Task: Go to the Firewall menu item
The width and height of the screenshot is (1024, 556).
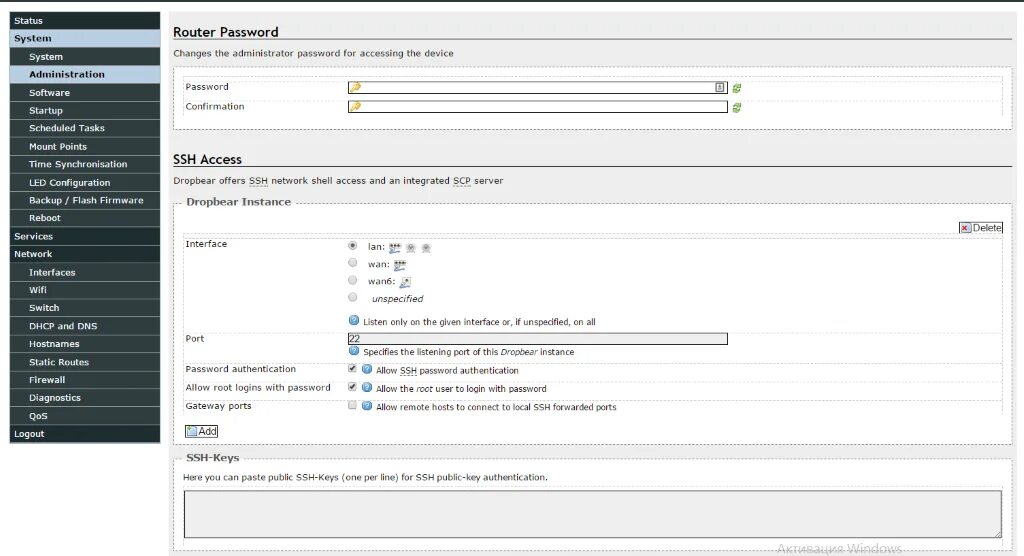Action: [x=47, y=380]
